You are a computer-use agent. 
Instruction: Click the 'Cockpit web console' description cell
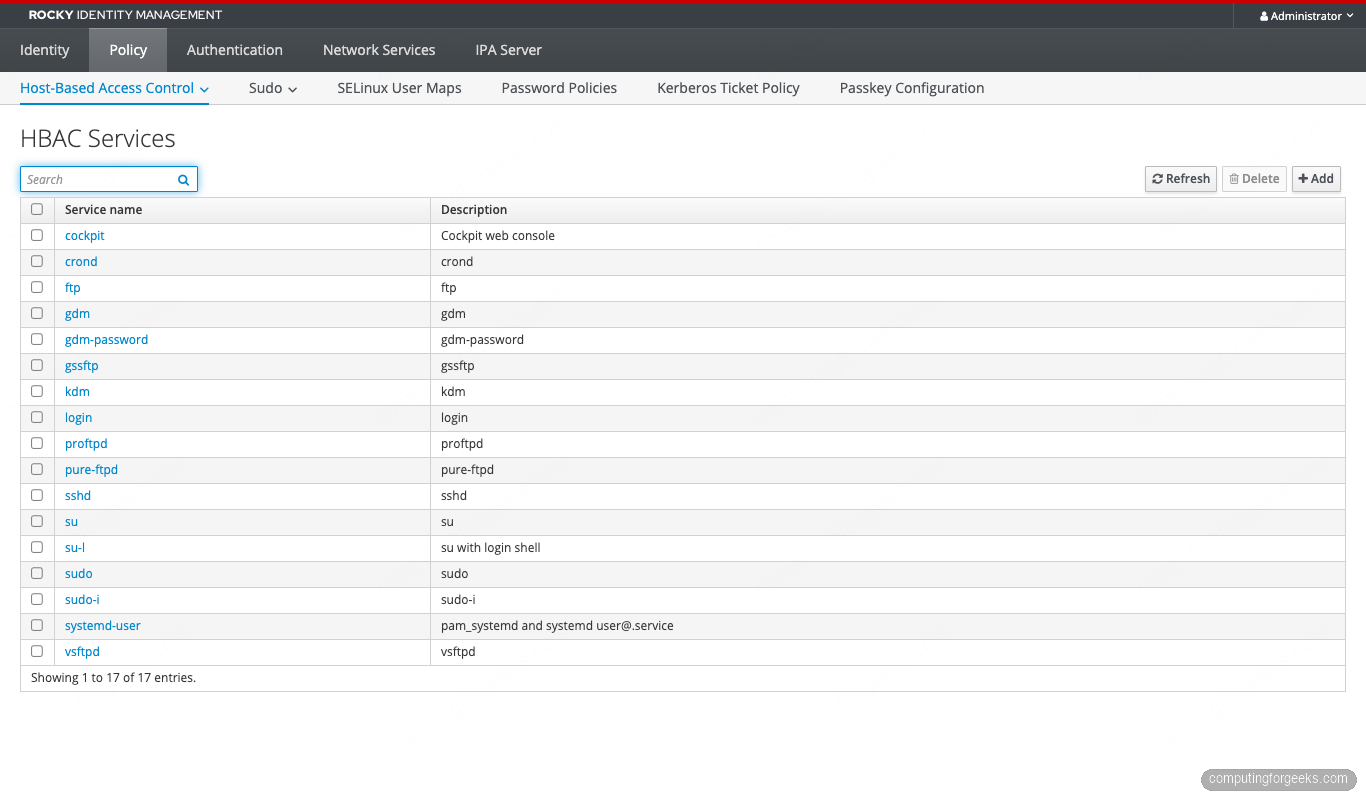(498, 236)
